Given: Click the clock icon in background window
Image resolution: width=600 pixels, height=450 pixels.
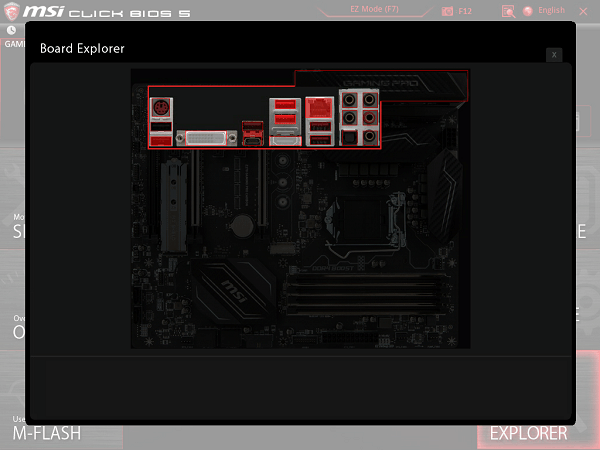Looking at the screenshot, I should coord(11,30).
